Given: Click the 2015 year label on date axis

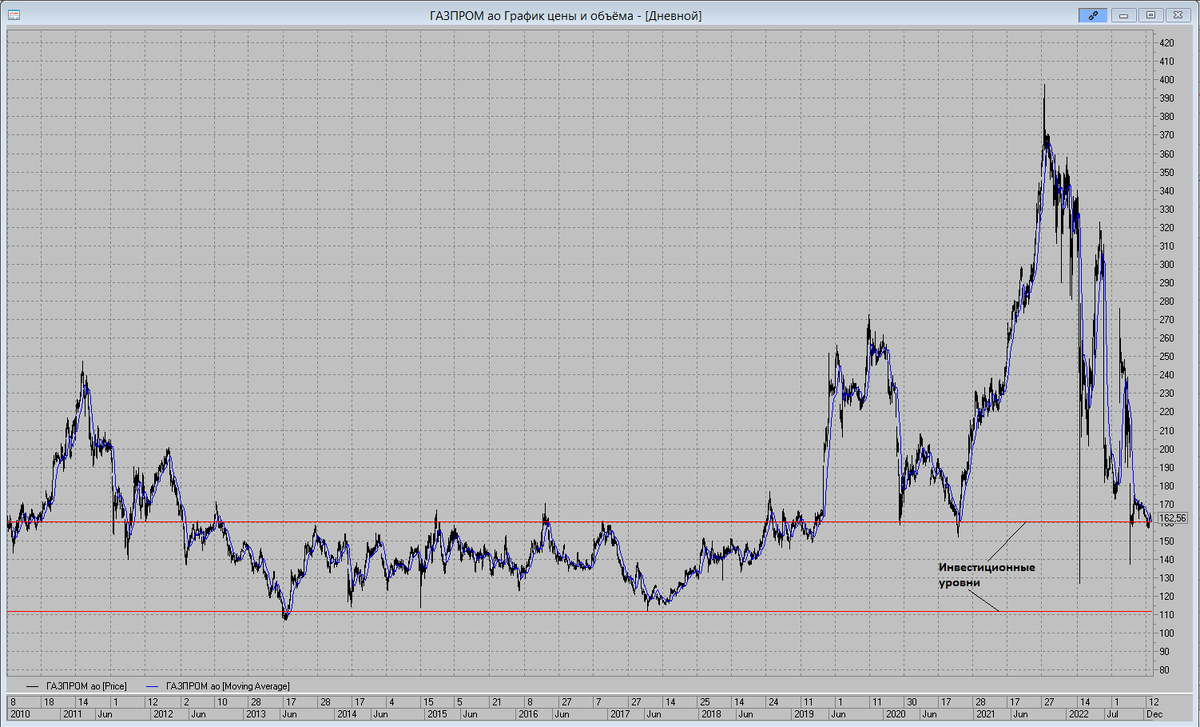Looking at the screenshot, I should click(x=437, y=715).
